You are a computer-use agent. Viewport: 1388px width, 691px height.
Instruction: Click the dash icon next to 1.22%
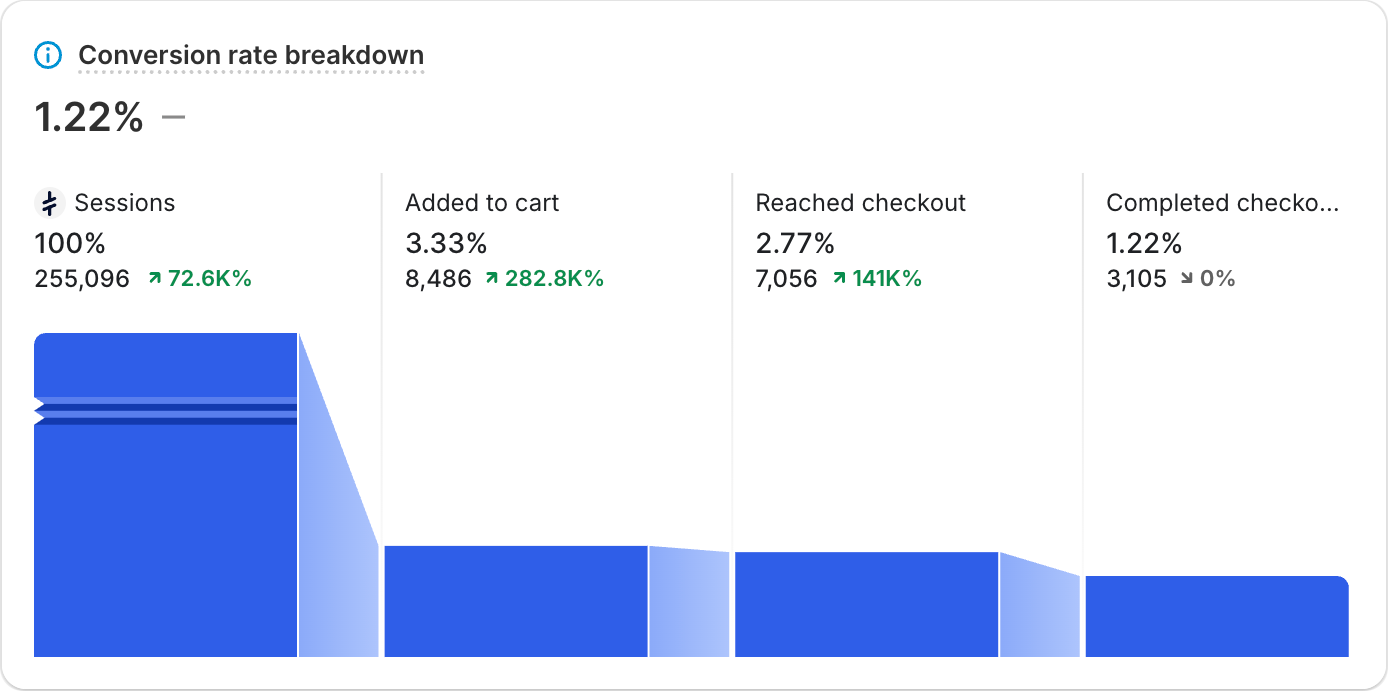click(173, 117)
